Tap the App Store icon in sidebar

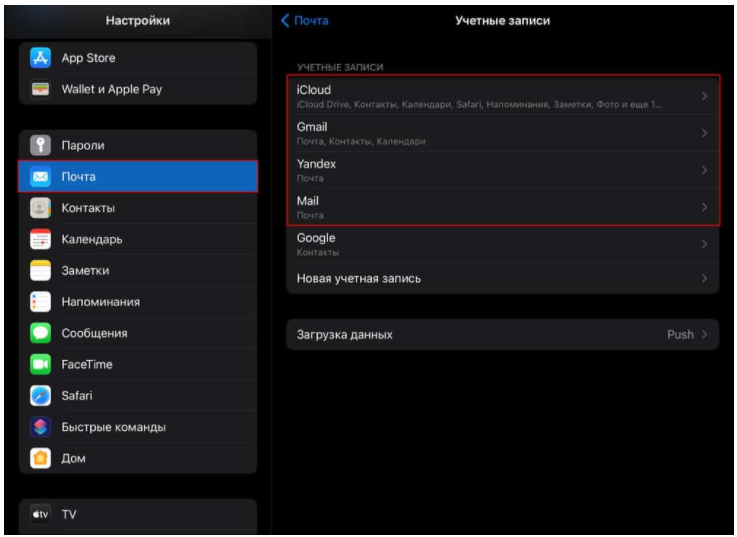[40, 58]
